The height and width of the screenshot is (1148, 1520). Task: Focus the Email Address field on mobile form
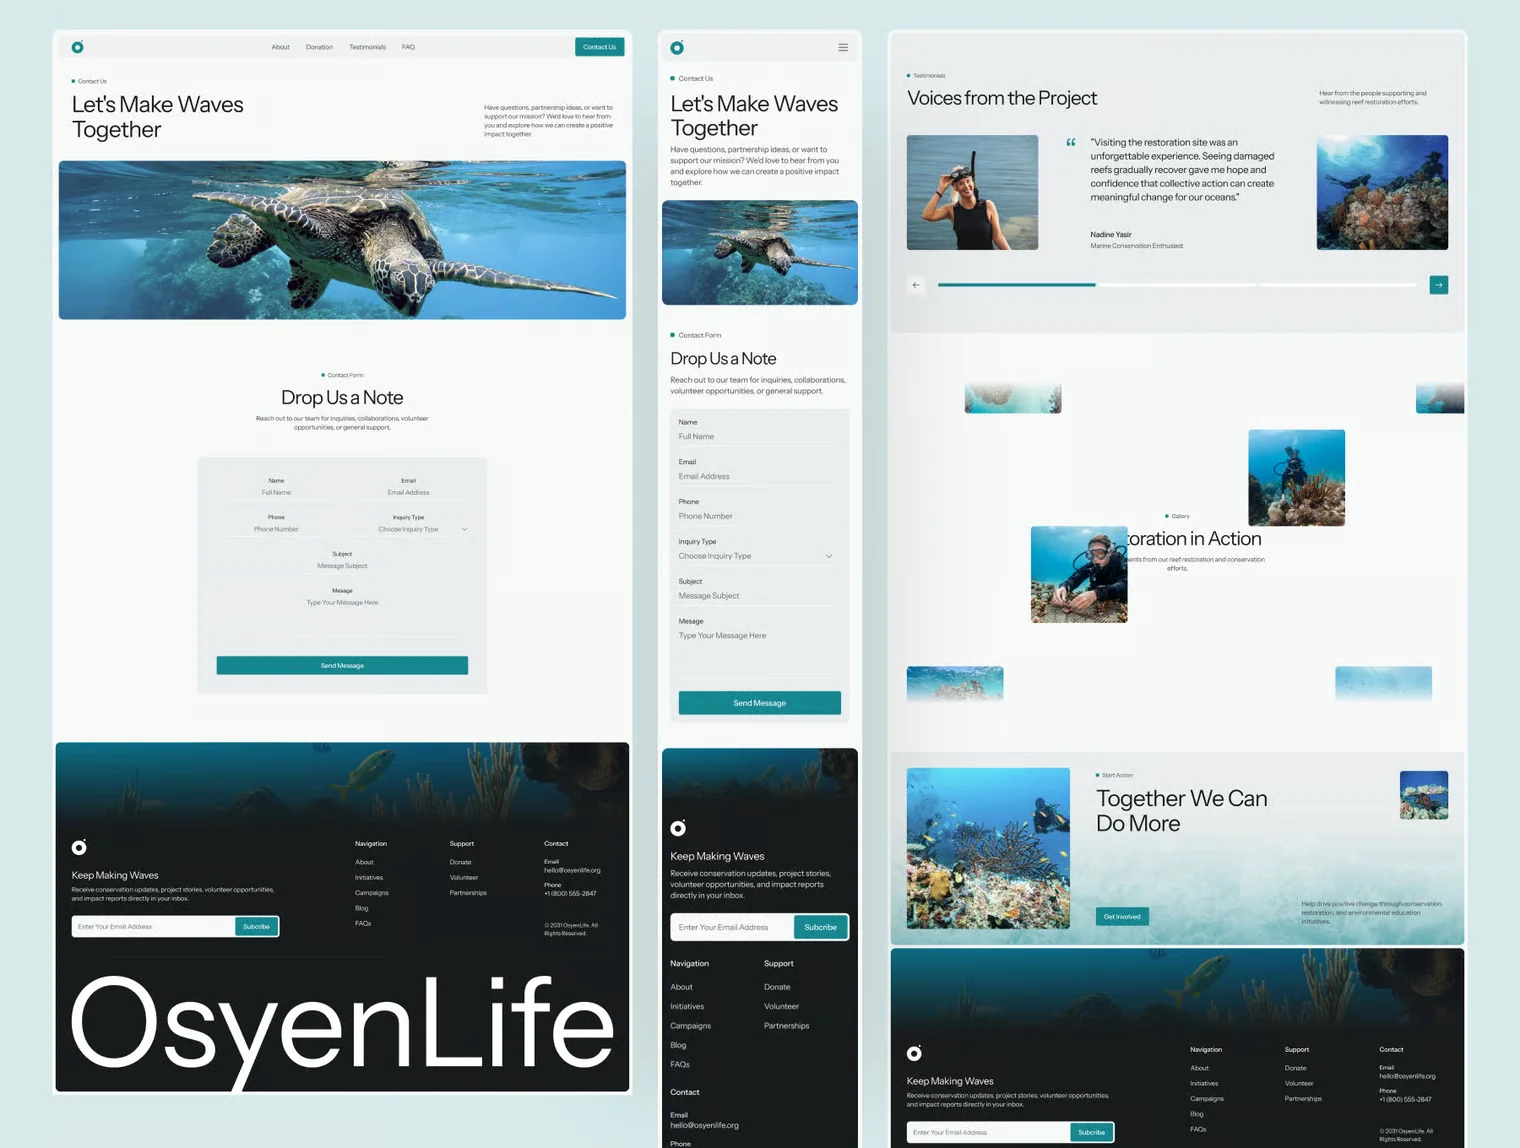pyautogui.click(x=760, y=477)
